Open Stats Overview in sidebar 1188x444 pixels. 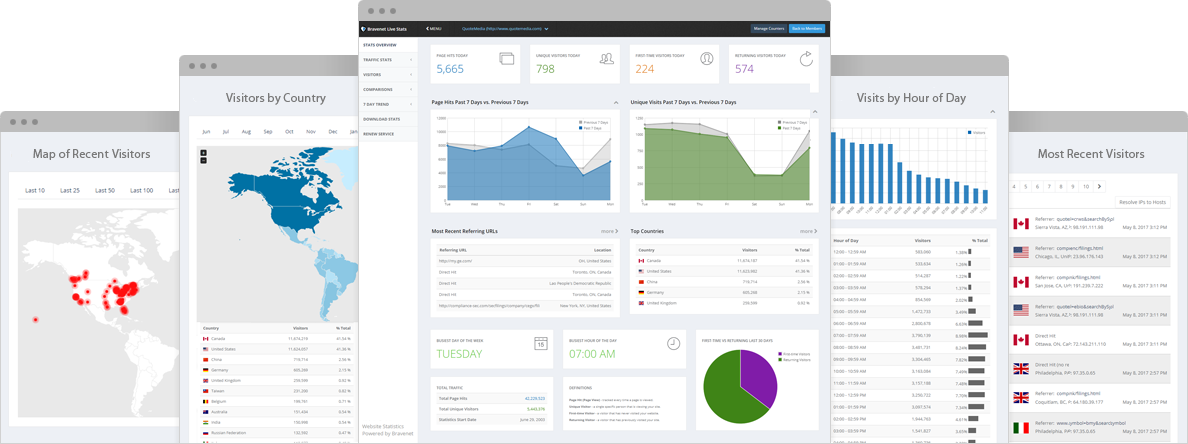click(x=389, y=45)
